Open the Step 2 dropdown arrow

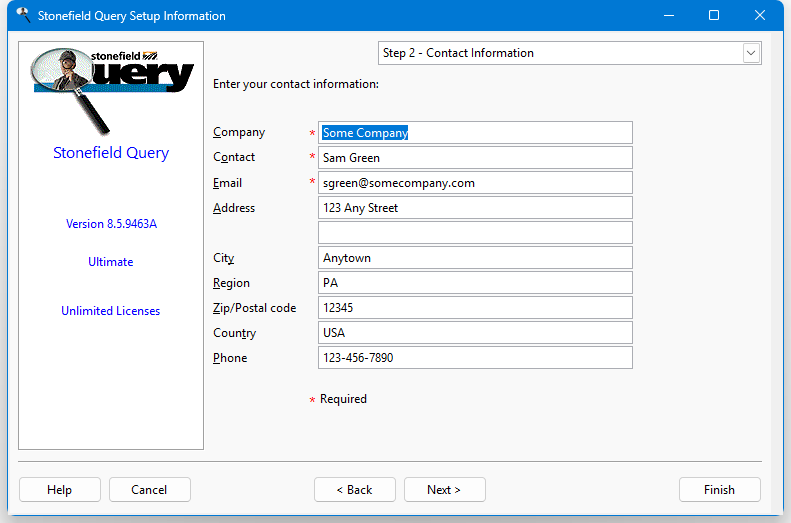(751, 53)
